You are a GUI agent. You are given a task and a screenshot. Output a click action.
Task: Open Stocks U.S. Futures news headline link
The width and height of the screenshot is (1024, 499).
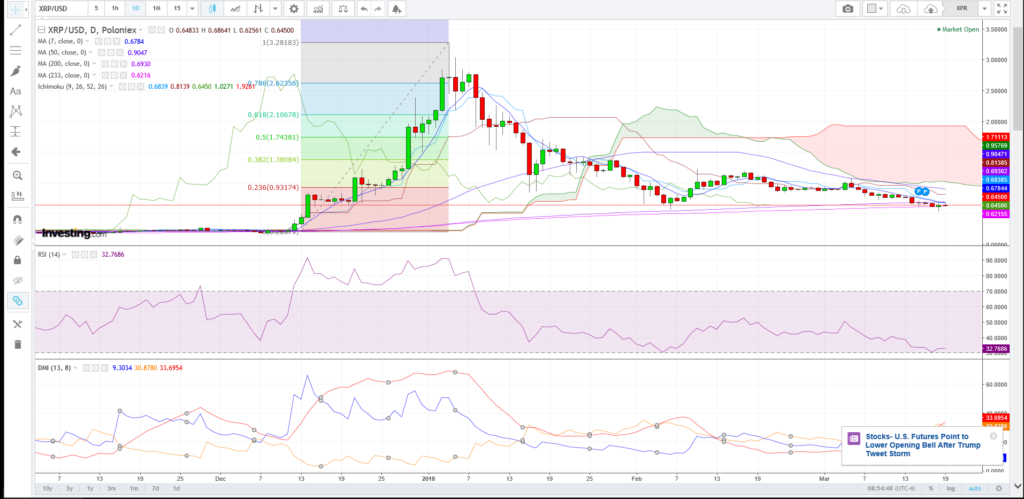pyautogui.click(x=923, y=444)
